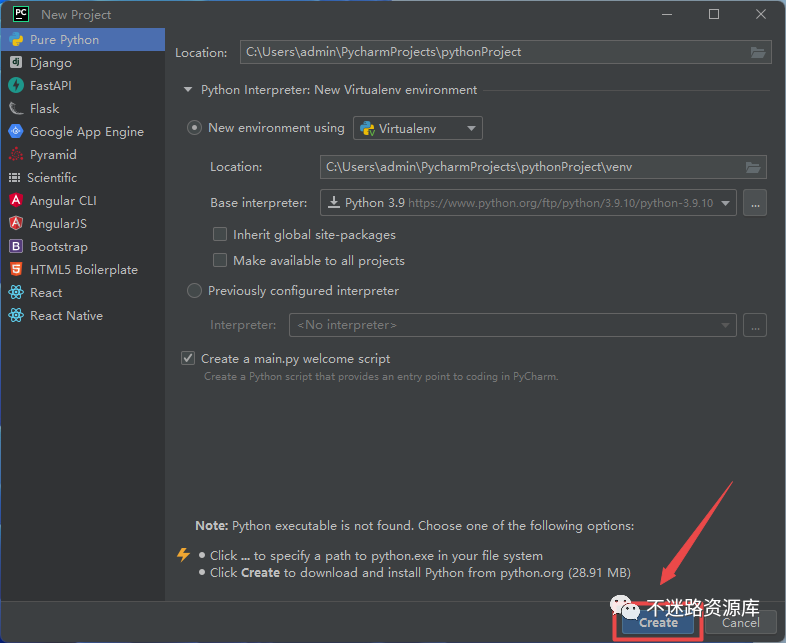Pick the Flask project type icon
The width and height of the screenshot is (786, 643).
coord(15,109)
